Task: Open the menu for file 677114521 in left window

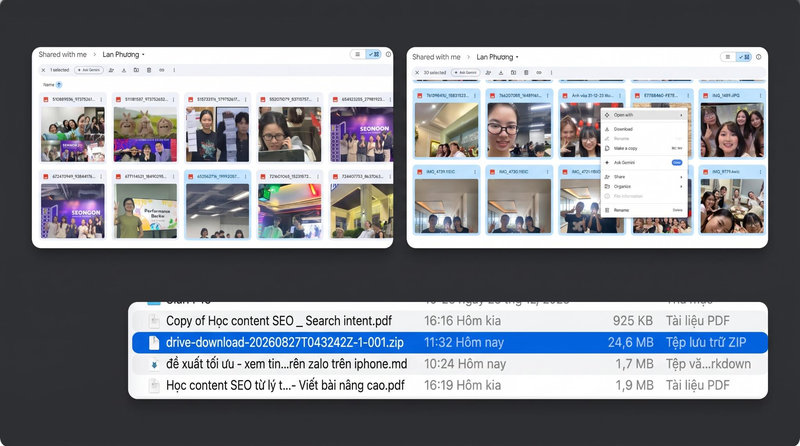Action: pos(173,177)
